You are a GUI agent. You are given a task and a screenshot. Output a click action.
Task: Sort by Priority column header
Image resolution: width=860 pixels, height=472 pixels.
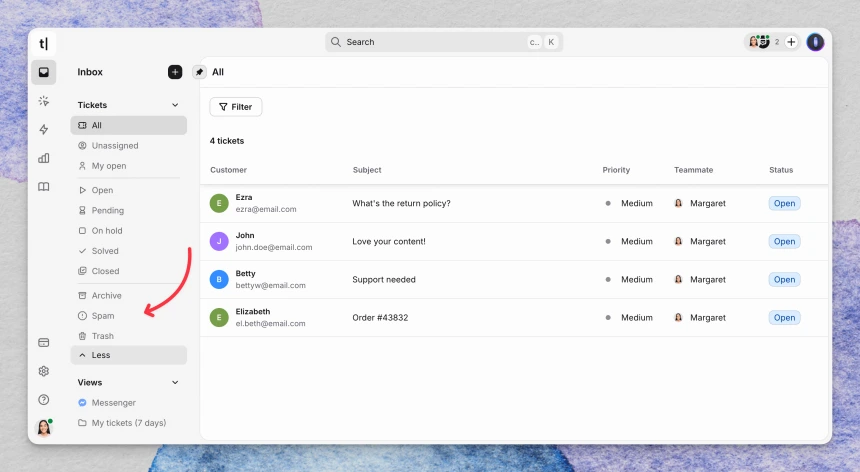pos(616,170)
